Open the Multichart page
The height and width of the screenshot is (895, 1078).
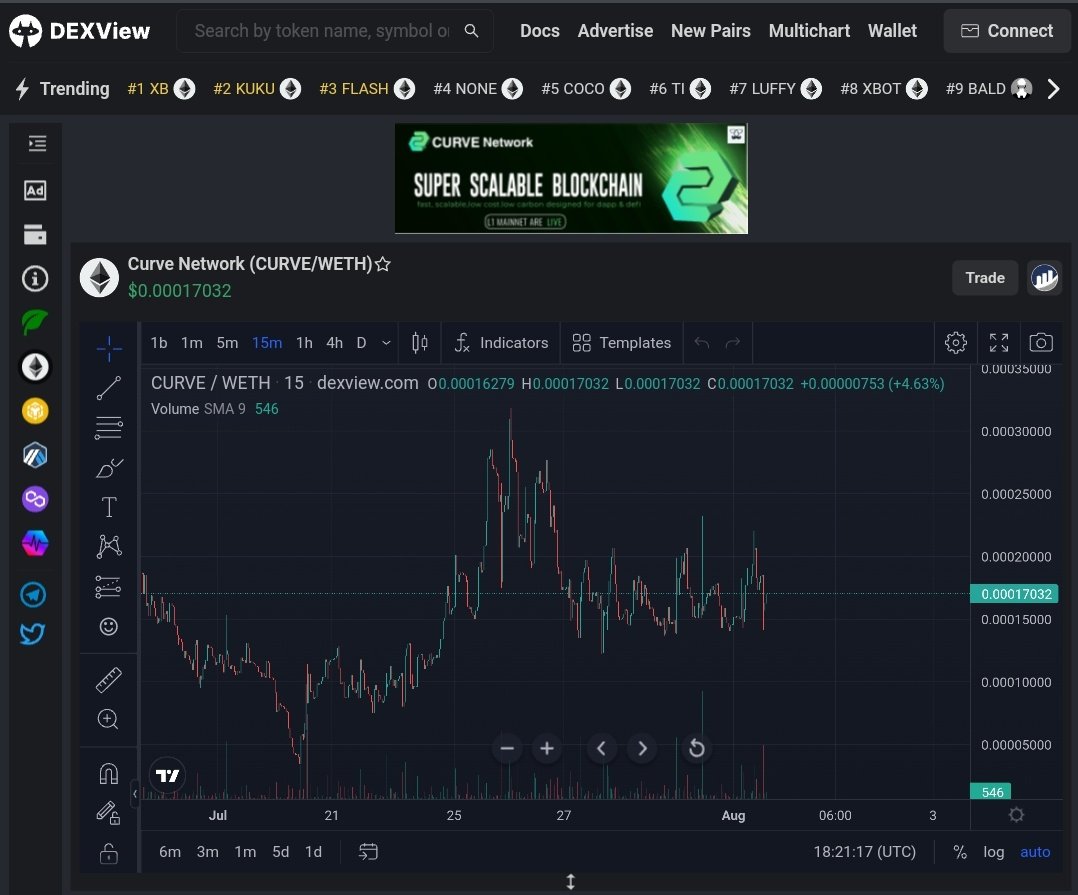(x=809, y=31)
